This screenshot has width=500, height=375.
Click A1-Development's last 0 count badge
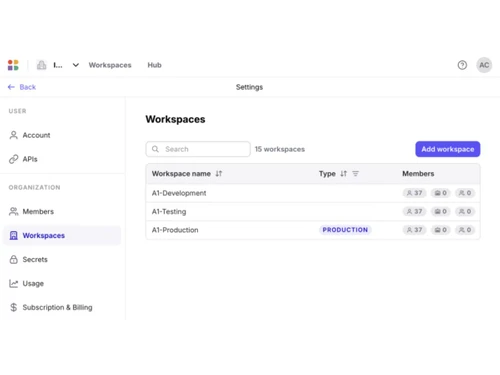(465, 193)
